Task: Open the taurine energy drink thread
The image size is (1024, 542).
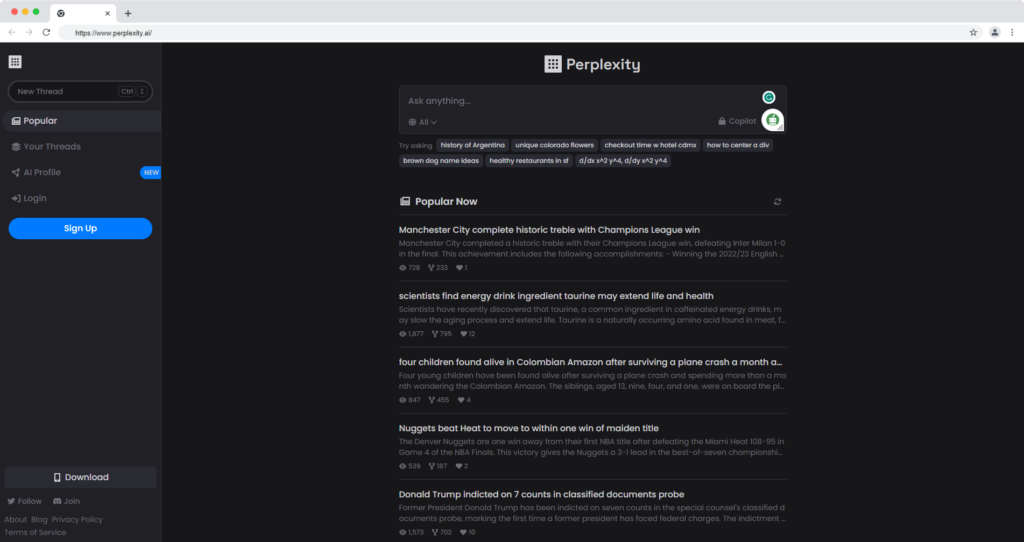Action: (556, 296)
